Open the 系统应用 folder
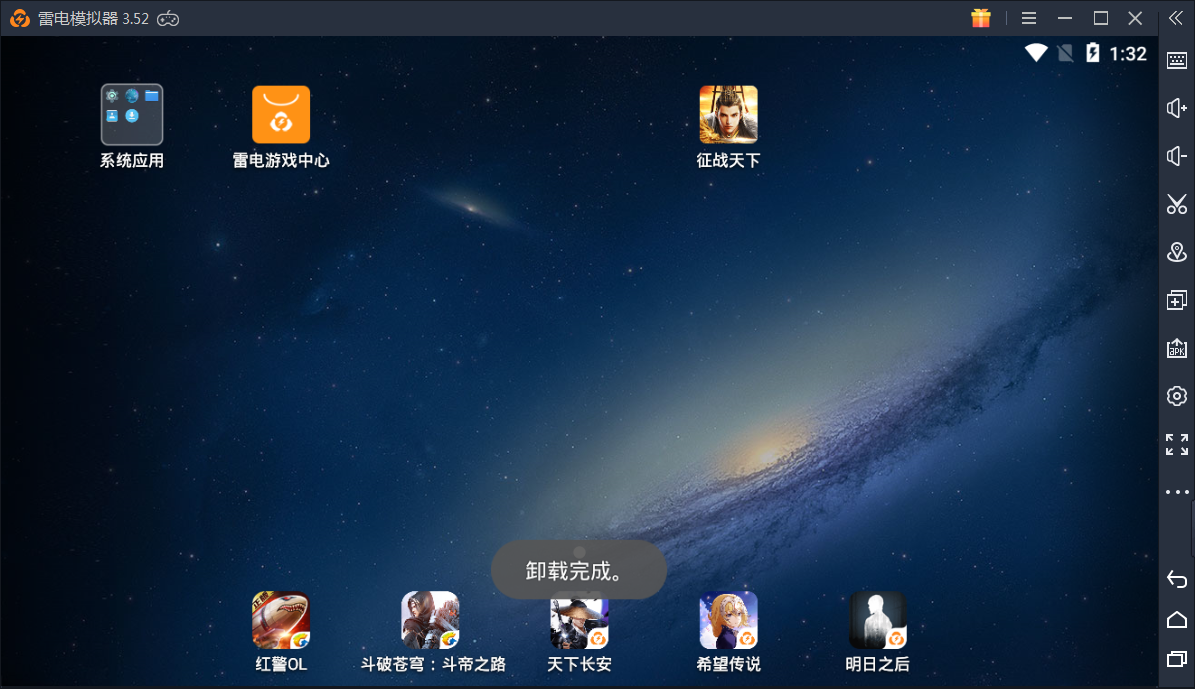Viewport: 1195px width, 689px height. [132, 114]
